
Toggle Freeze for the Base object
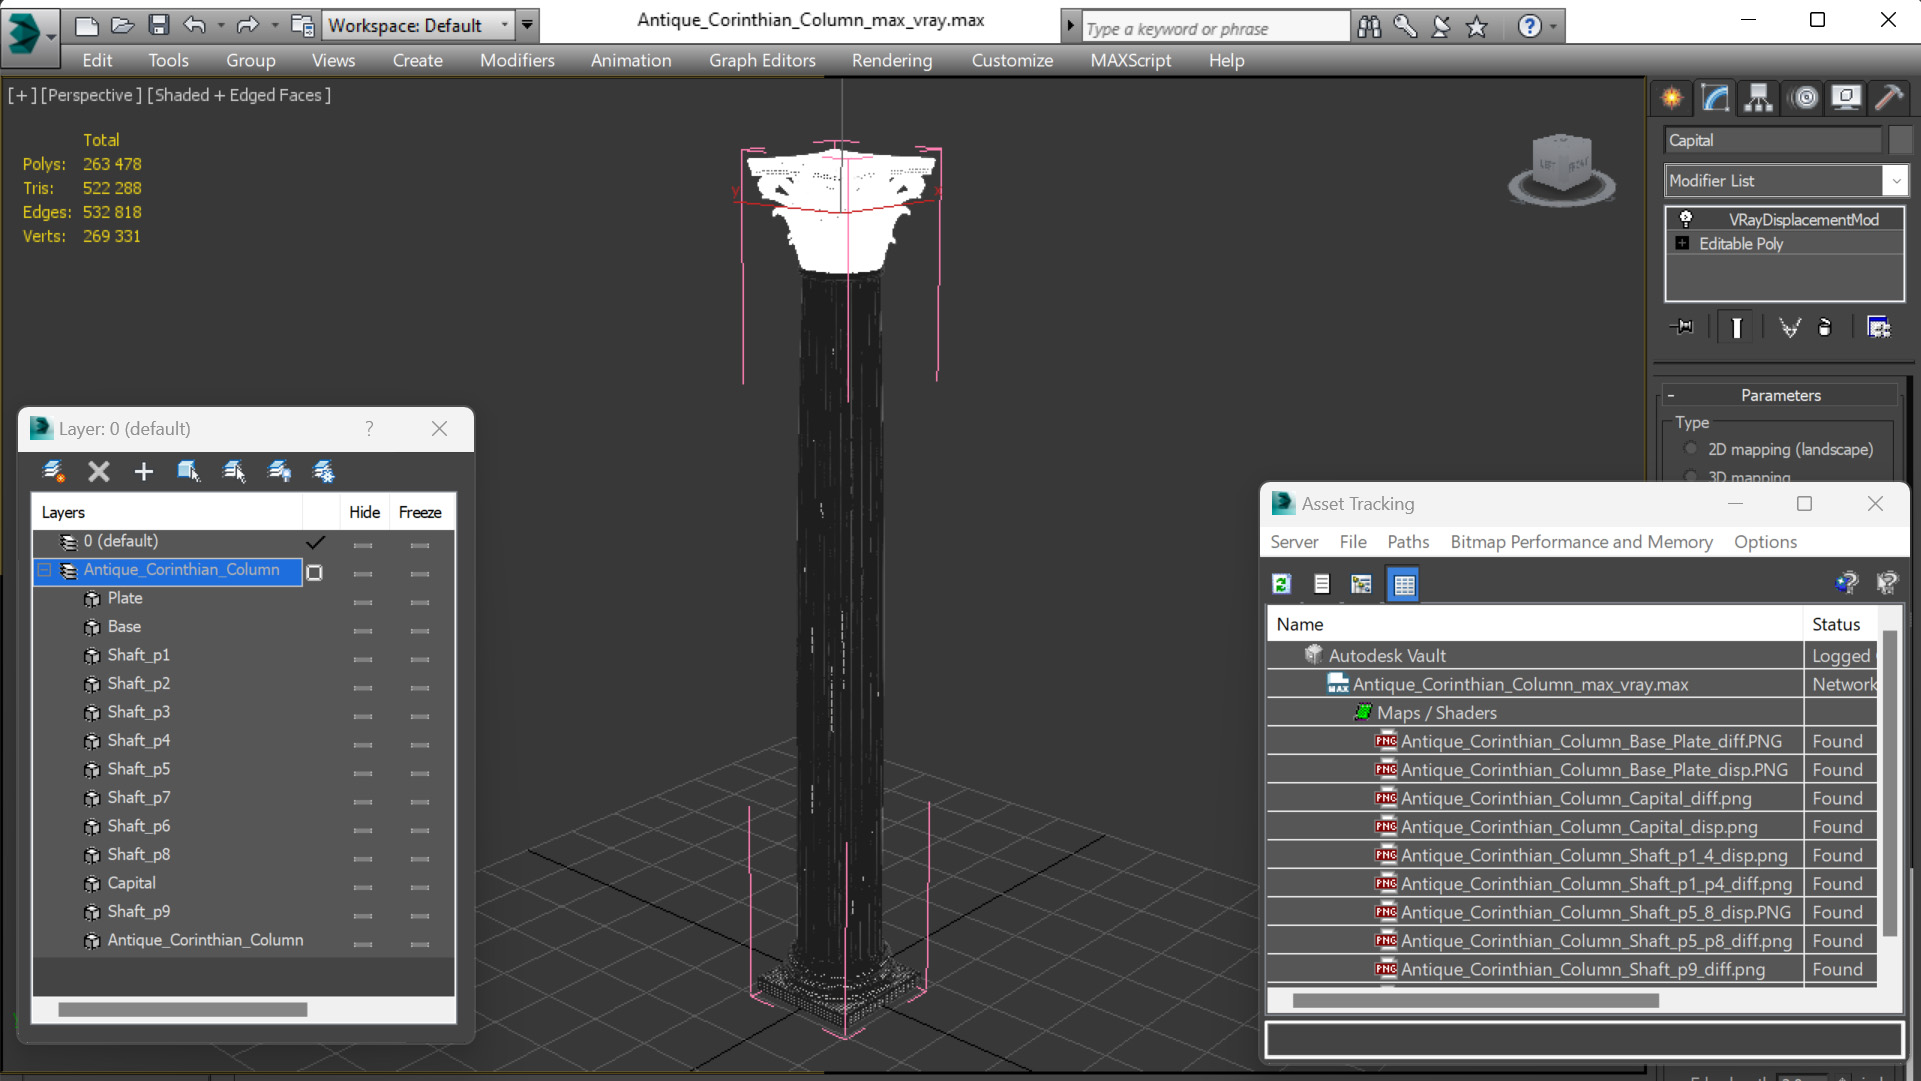[420, 631]
